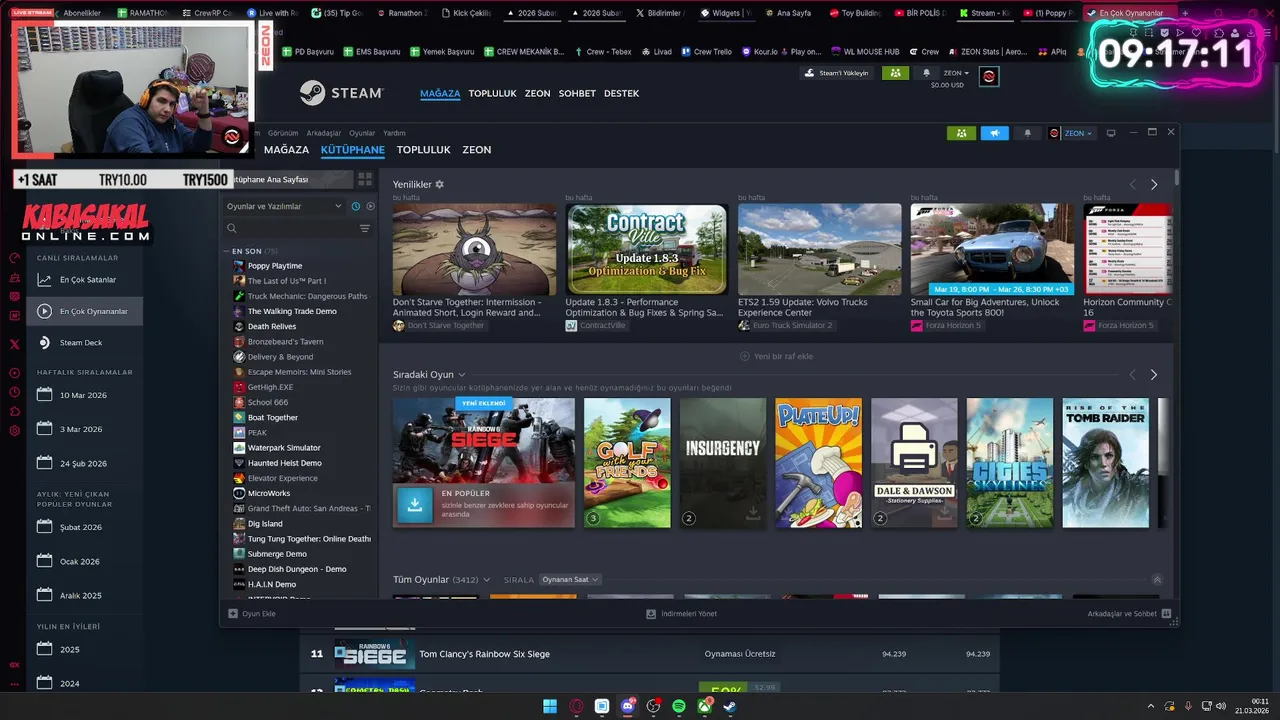This screenshot has width=1280, height=720.
Task: Open blue announcements megaphone button
Action: [994, 133]
